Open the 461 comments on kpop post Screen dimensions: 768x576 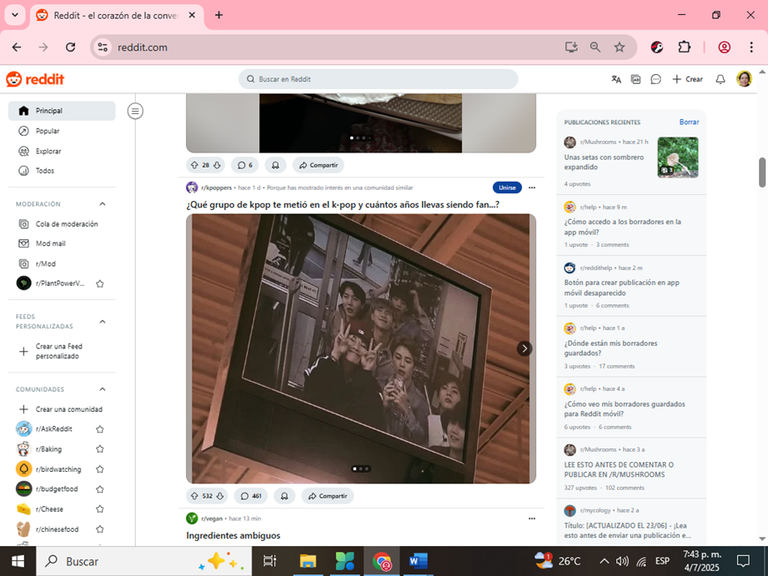tap(251, 496)
